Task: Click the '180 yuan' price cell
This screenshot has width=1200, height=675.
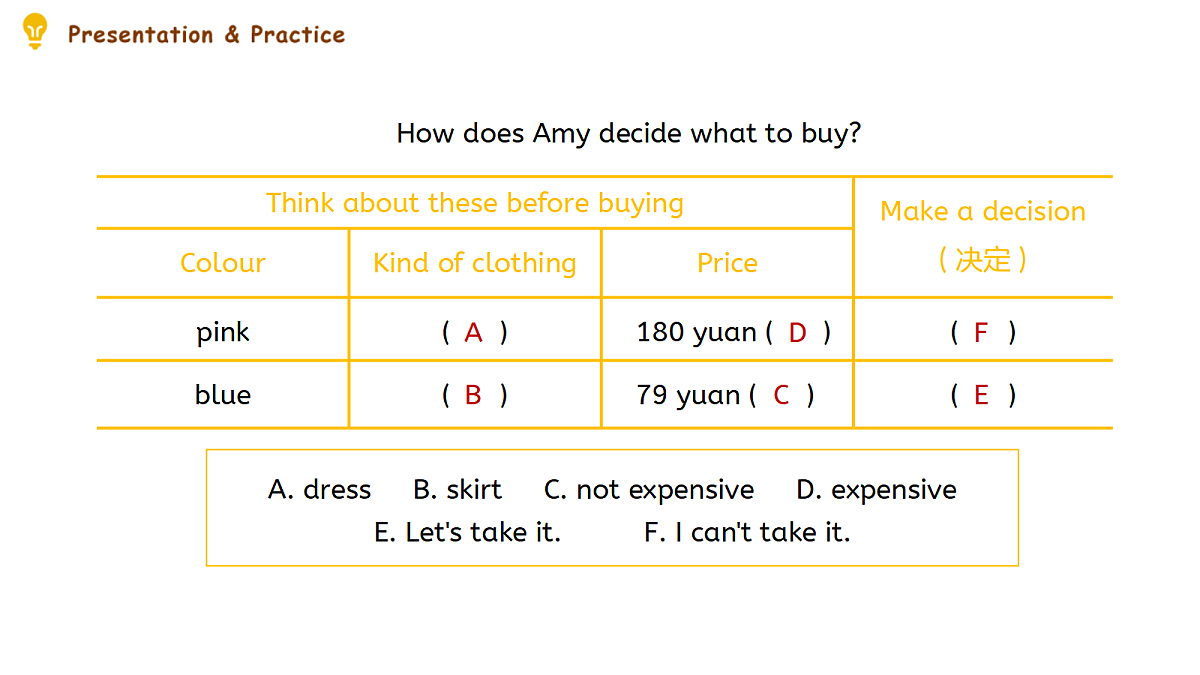Action: click(x=727, y=330)
